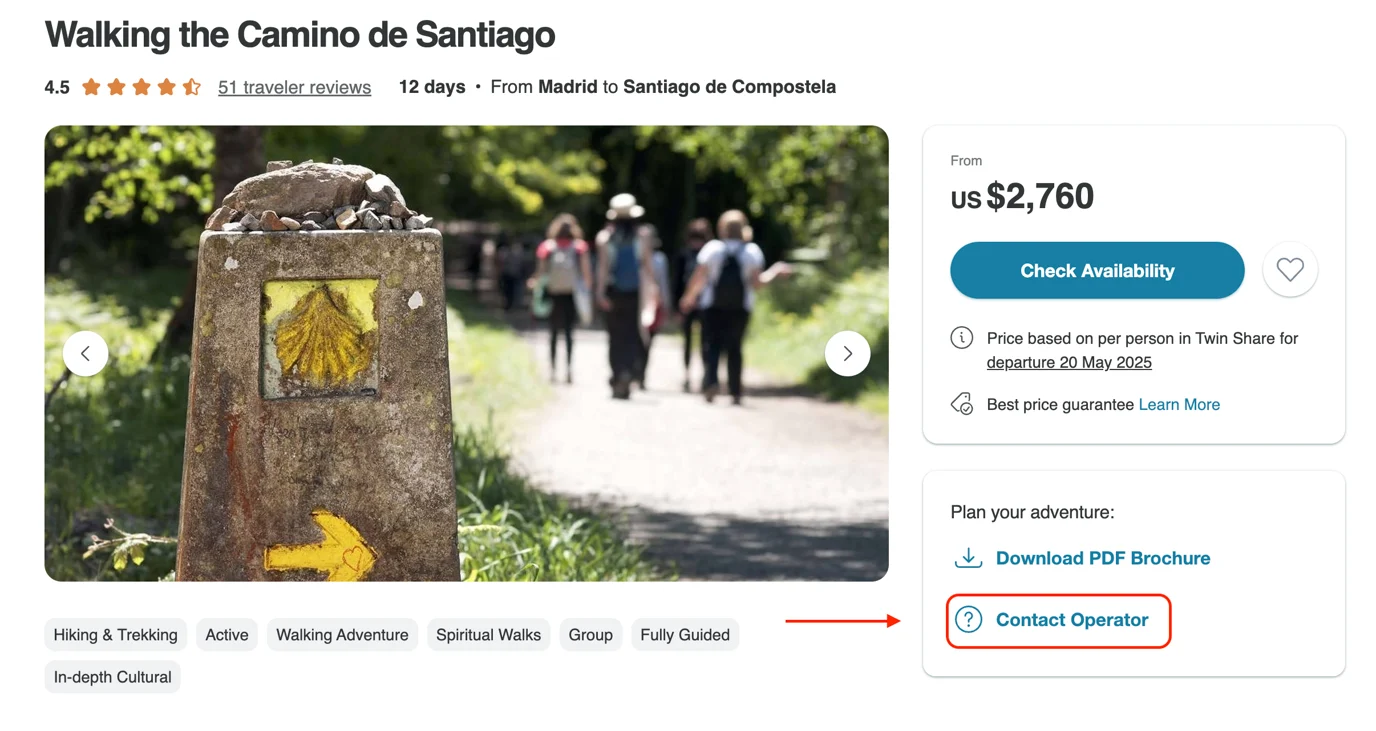The height and width of the screenshot is (731, 1376).
Task: Select the Walking Adventure tag
Action: coord(342,635)
